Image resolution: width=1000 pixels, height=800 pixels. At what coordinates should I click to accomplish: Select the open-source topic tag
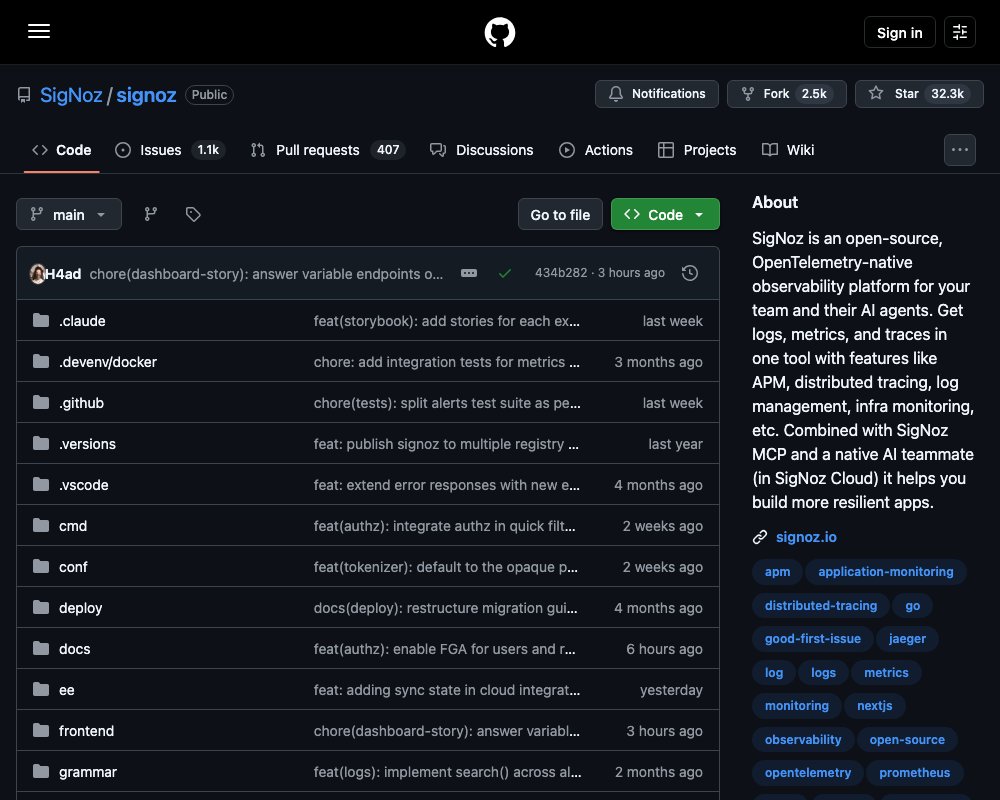(907, 739)
